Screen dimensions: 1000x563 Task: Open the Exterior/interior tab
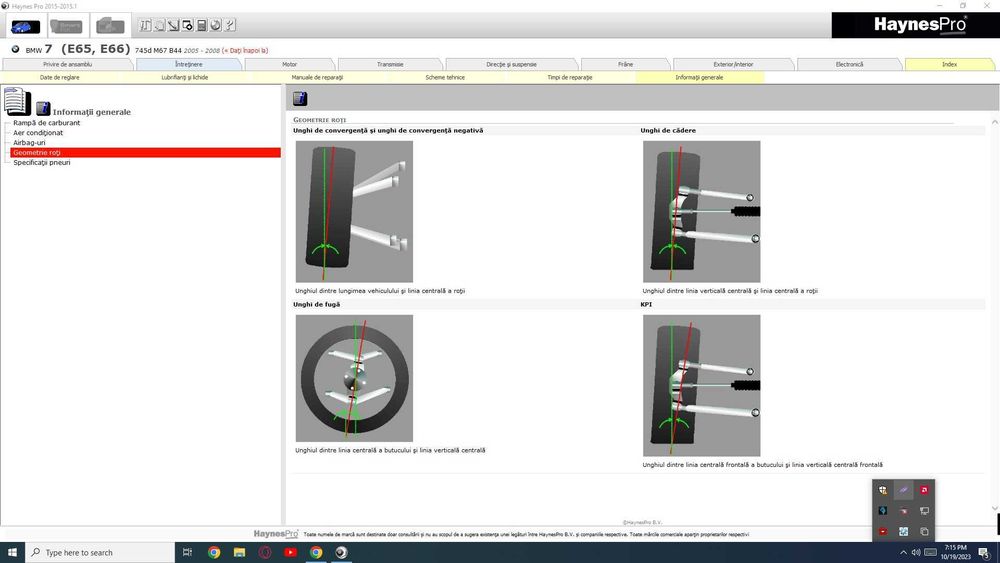(x=733, y=64)
